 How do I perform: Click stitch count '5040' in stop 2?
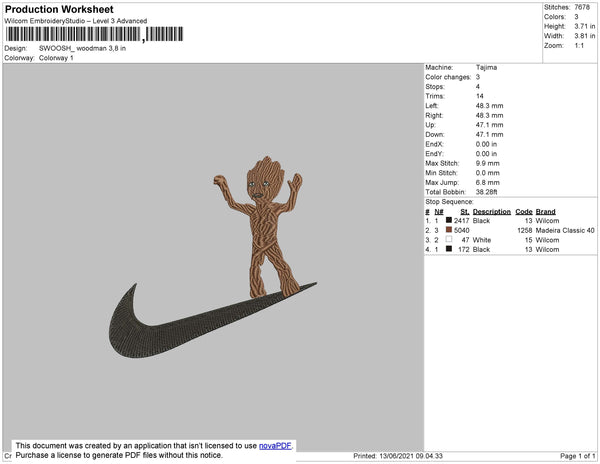tap(461, 230)
